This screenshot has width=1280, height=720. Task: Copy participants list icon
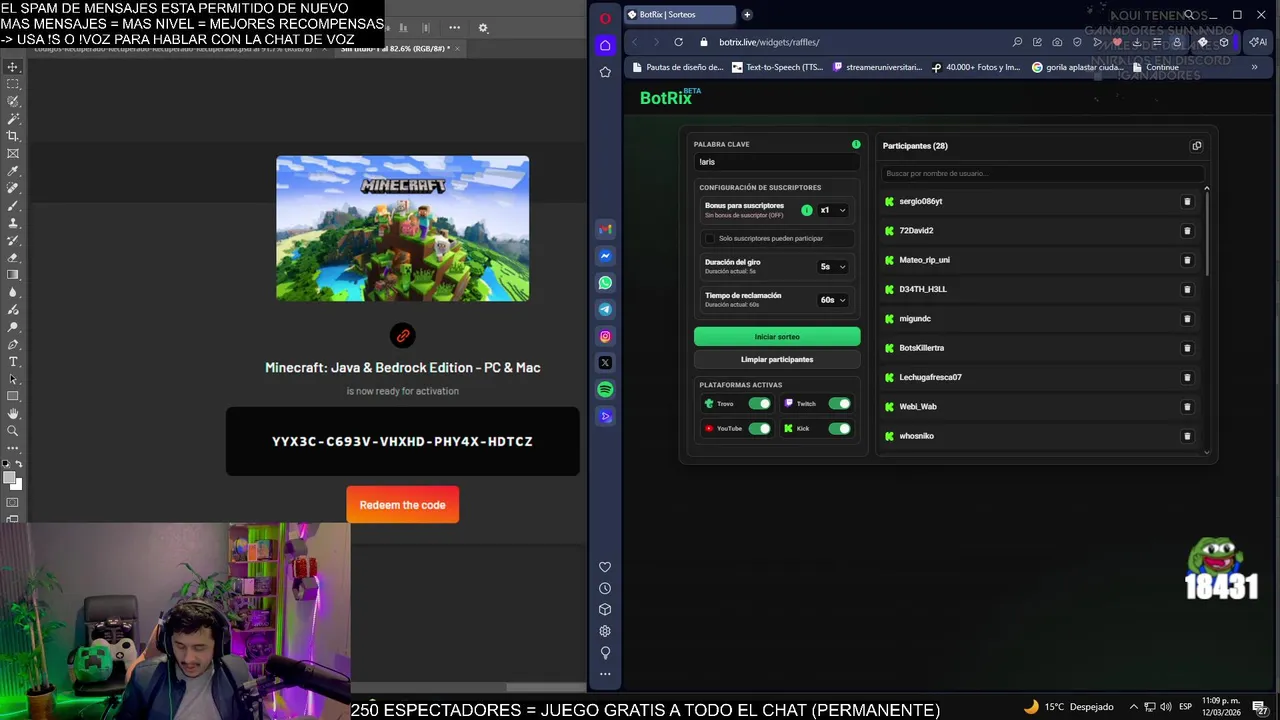tap(1196, 146)
